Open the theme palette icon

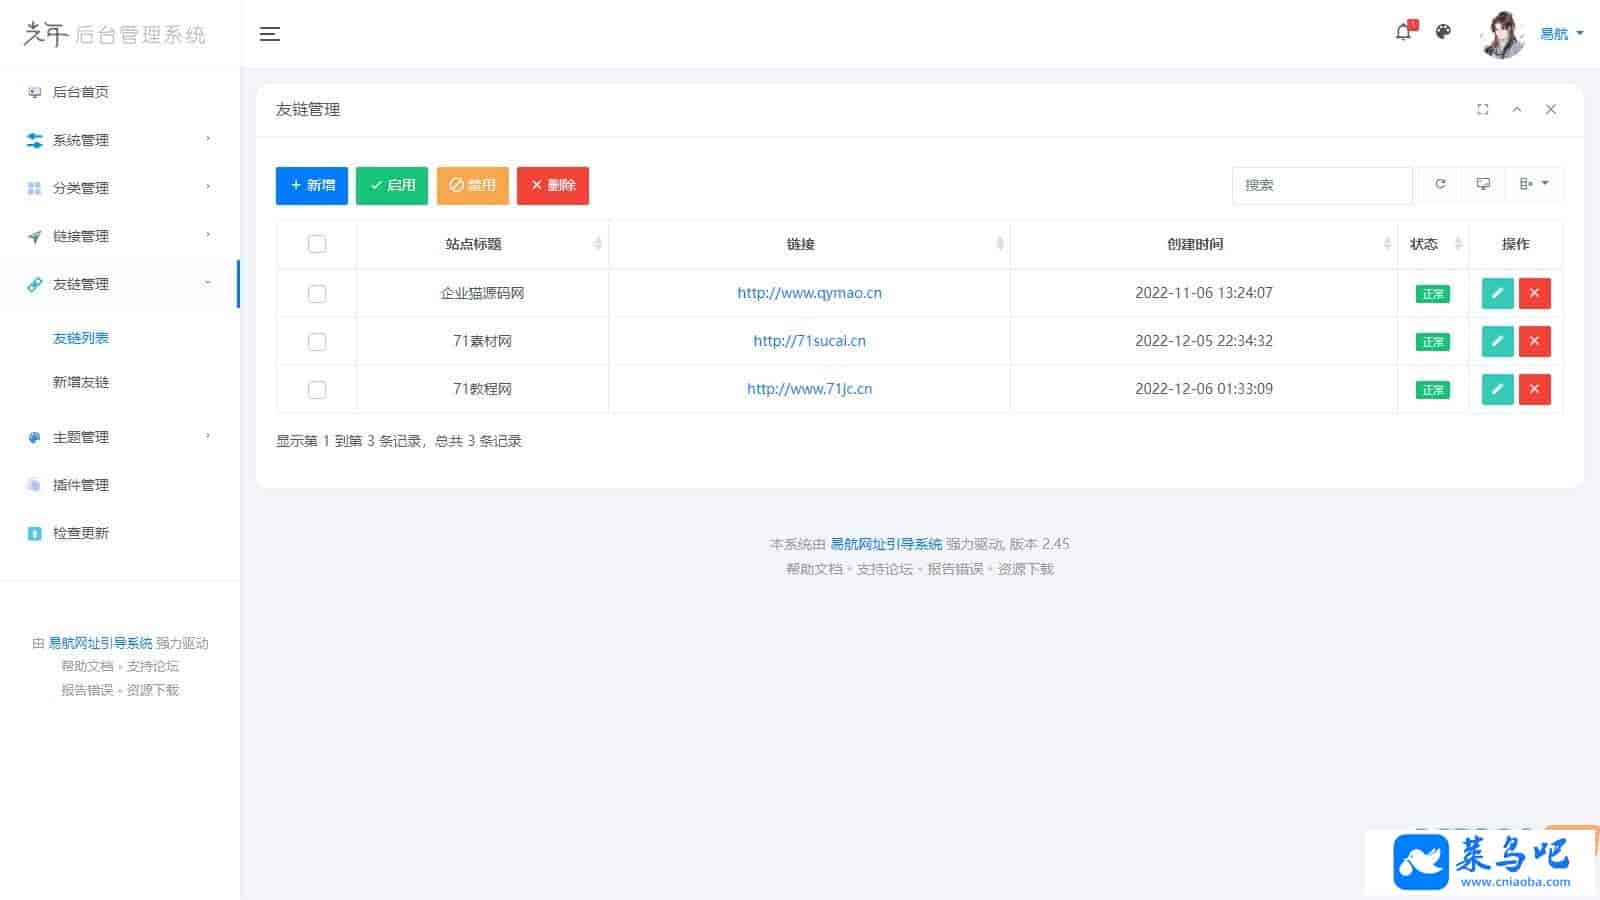pos(1443,32)
